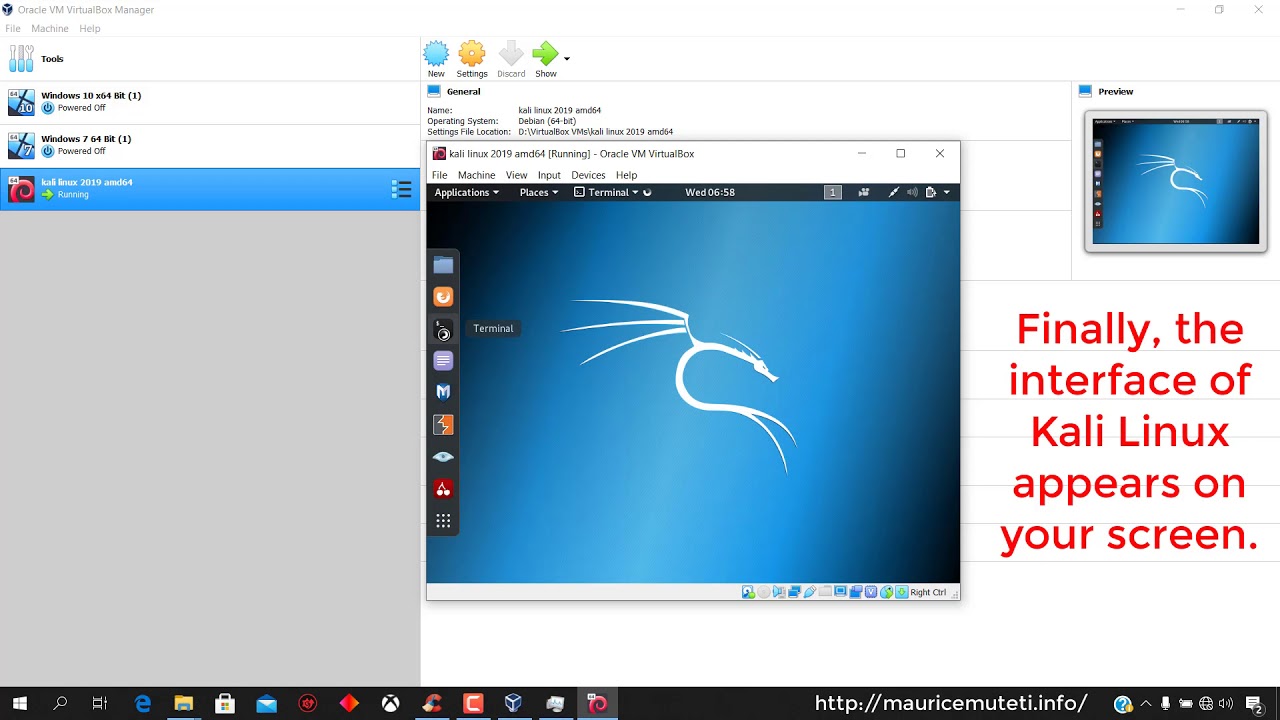Expand the Kali system menu arrow
Screen dimensions: 1280x720
(946, 192)
